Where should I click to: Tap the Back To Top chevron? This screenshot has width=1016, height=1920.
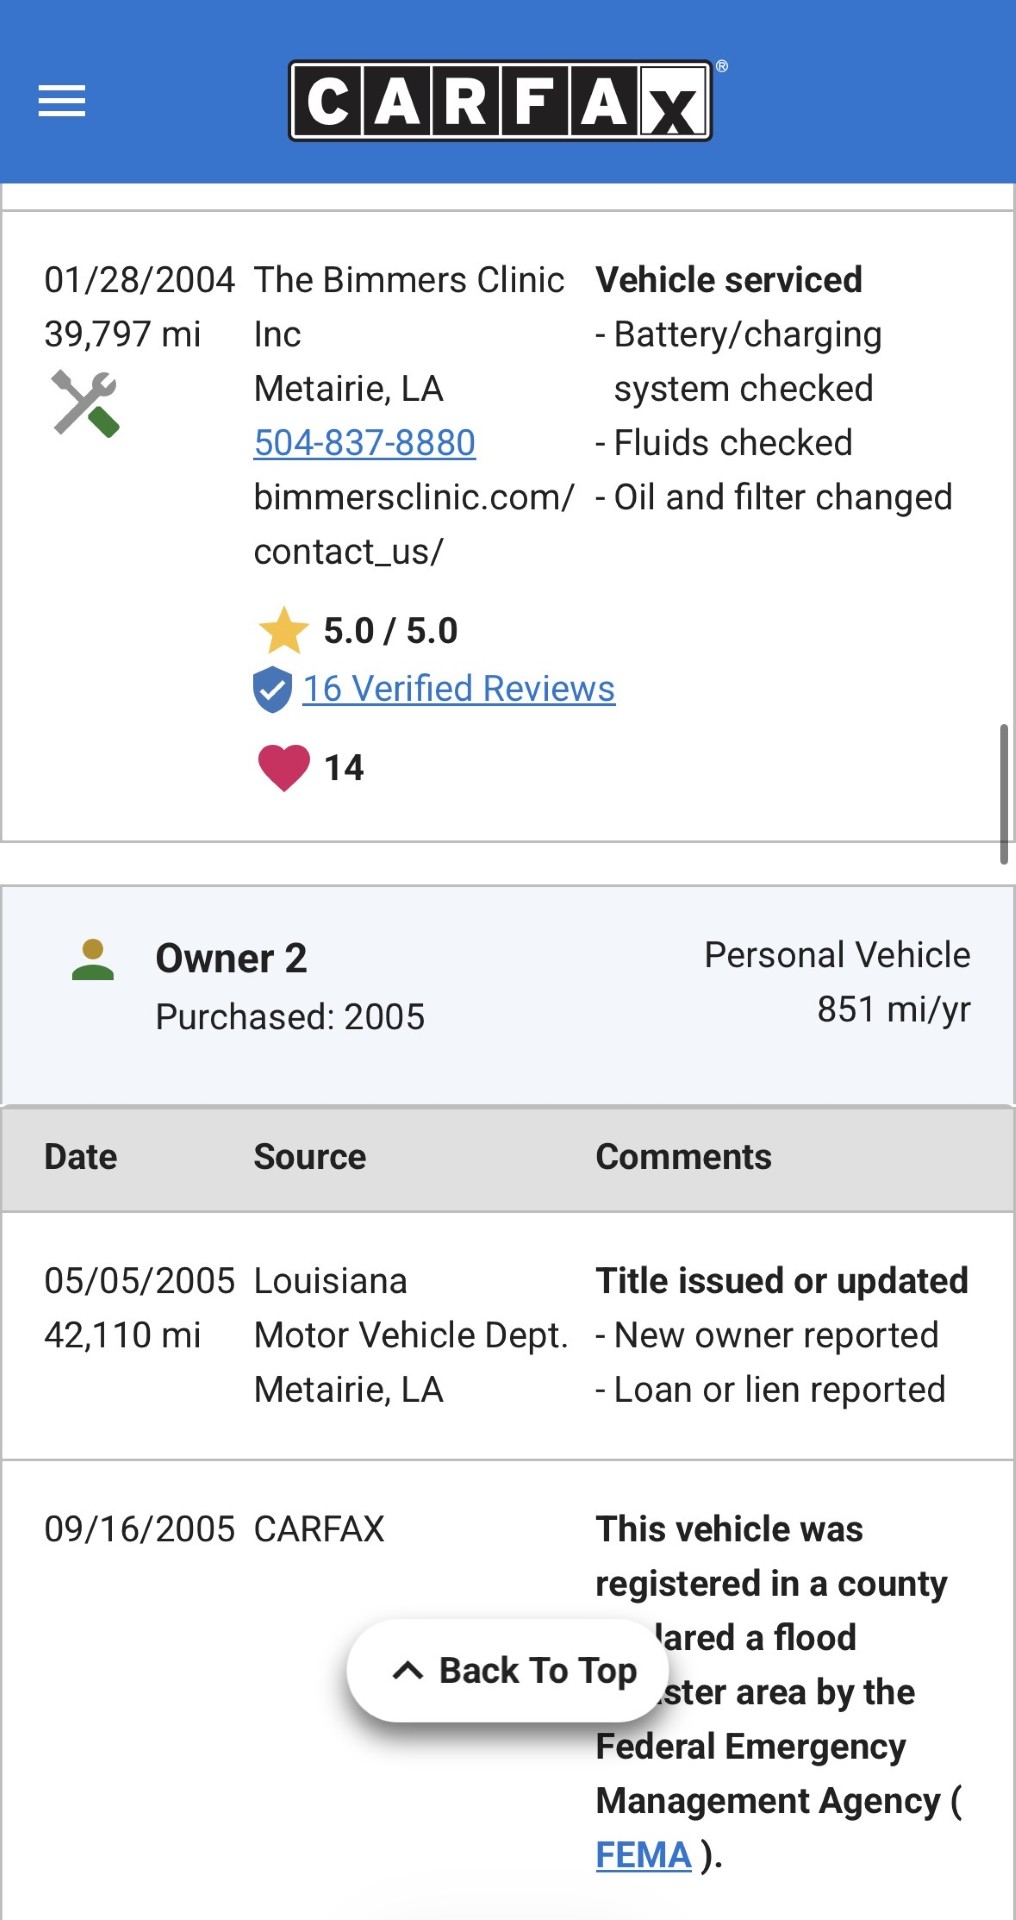pyautogui.click(x=408, y=1670)
